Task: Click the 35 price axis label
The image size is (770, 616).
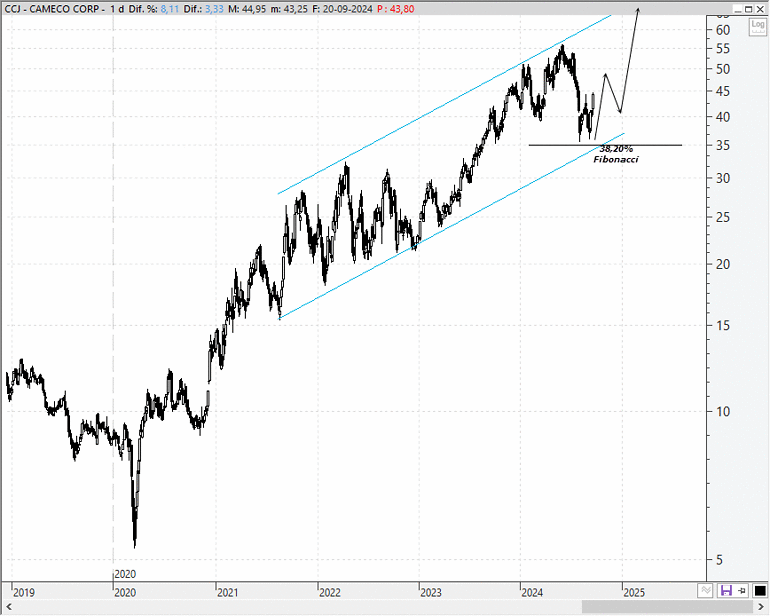Action: click(x=723, y=145)
